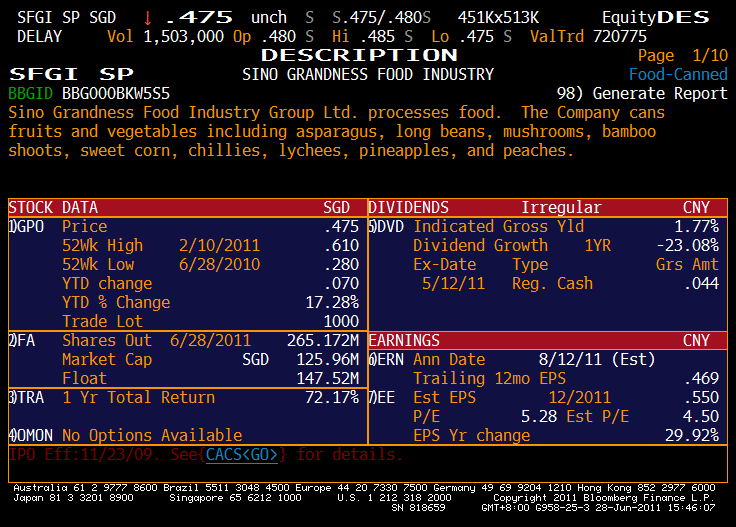Click 98) Generate Report
The height and width of the screenshot is (527, 736).
coord(642,94)
